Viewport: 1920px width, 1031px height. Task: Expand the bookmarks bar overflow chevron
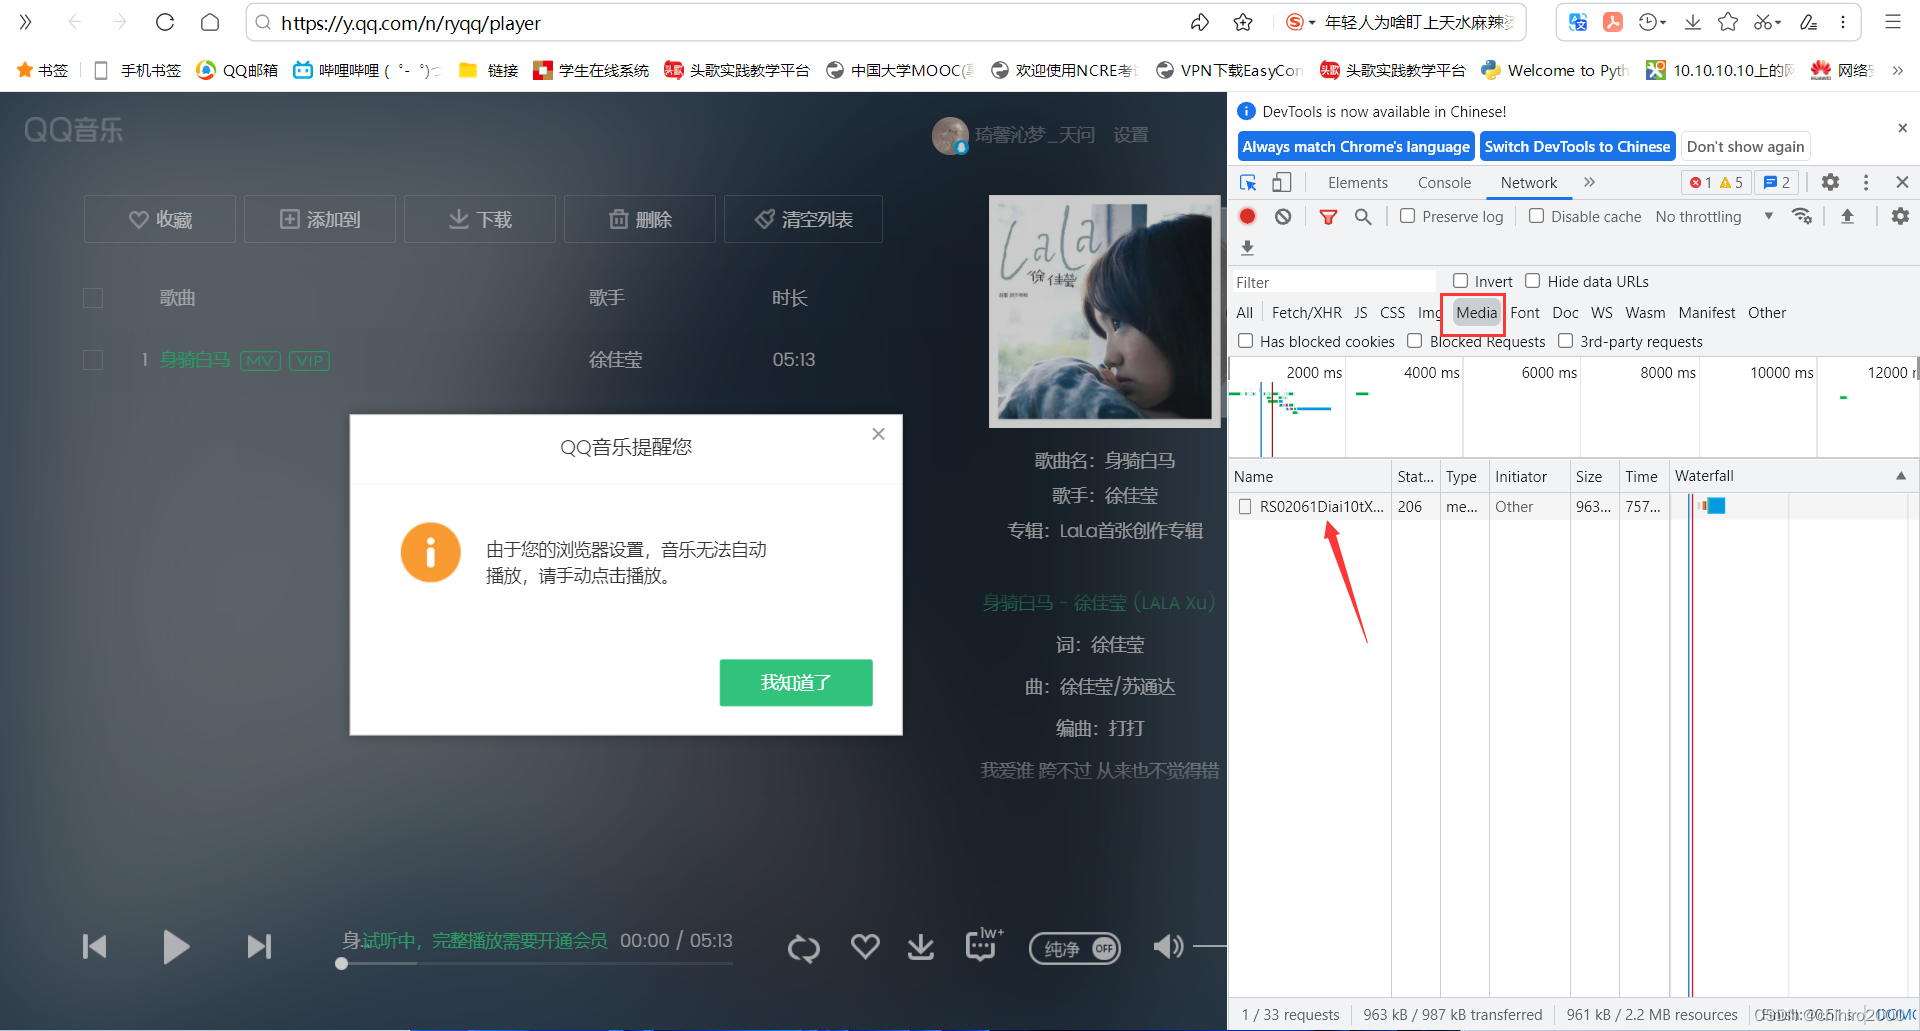(1897, 70)
